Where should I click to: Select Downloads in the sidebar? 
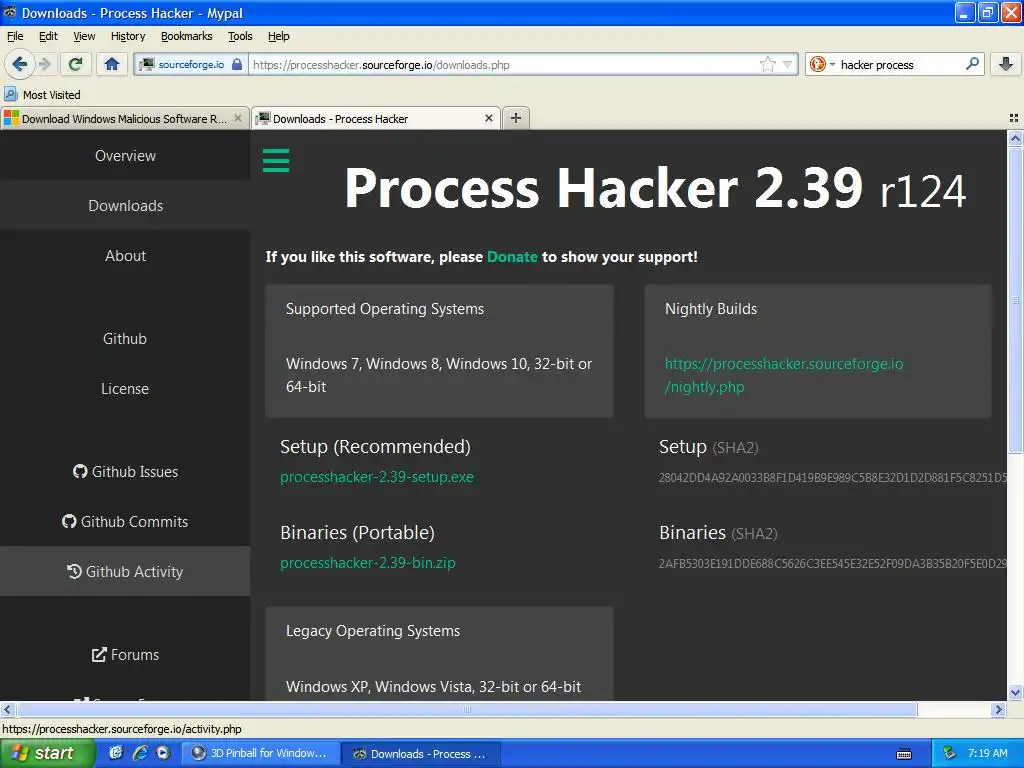(x=125, y=206)
